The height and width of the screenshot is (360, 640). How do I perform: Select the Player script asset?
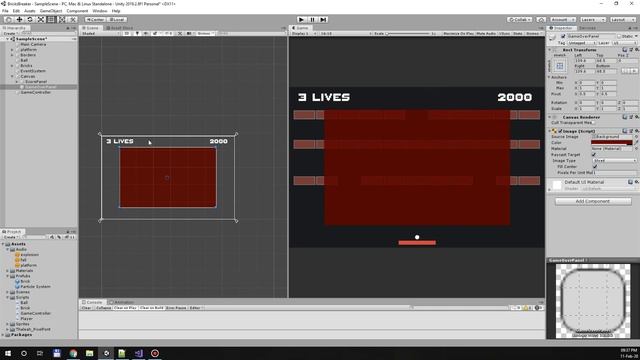pyautogui.click(x=26, y=318)
